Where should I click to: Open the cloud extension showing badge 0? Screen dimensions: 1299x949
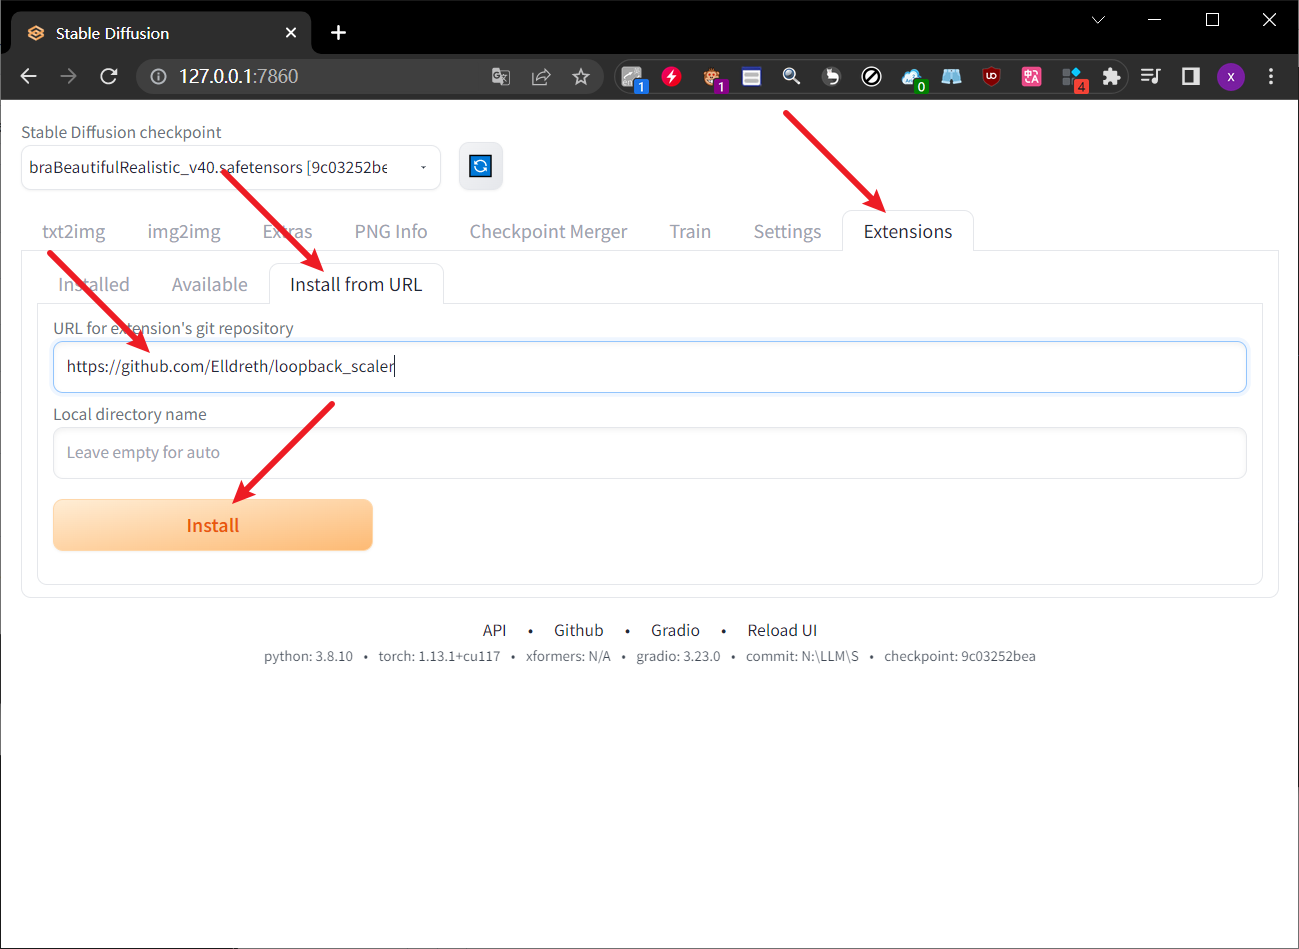point(911,76)
